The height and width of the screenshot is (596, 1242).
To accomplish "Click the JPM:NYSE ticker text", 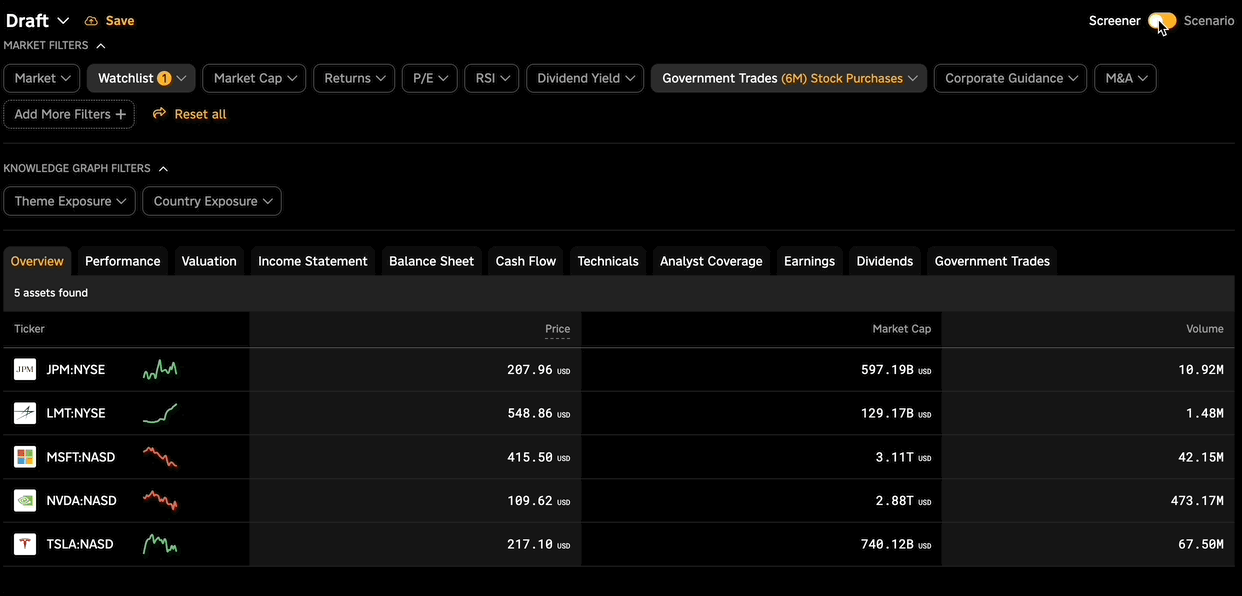I will click(x=76, y=370).
